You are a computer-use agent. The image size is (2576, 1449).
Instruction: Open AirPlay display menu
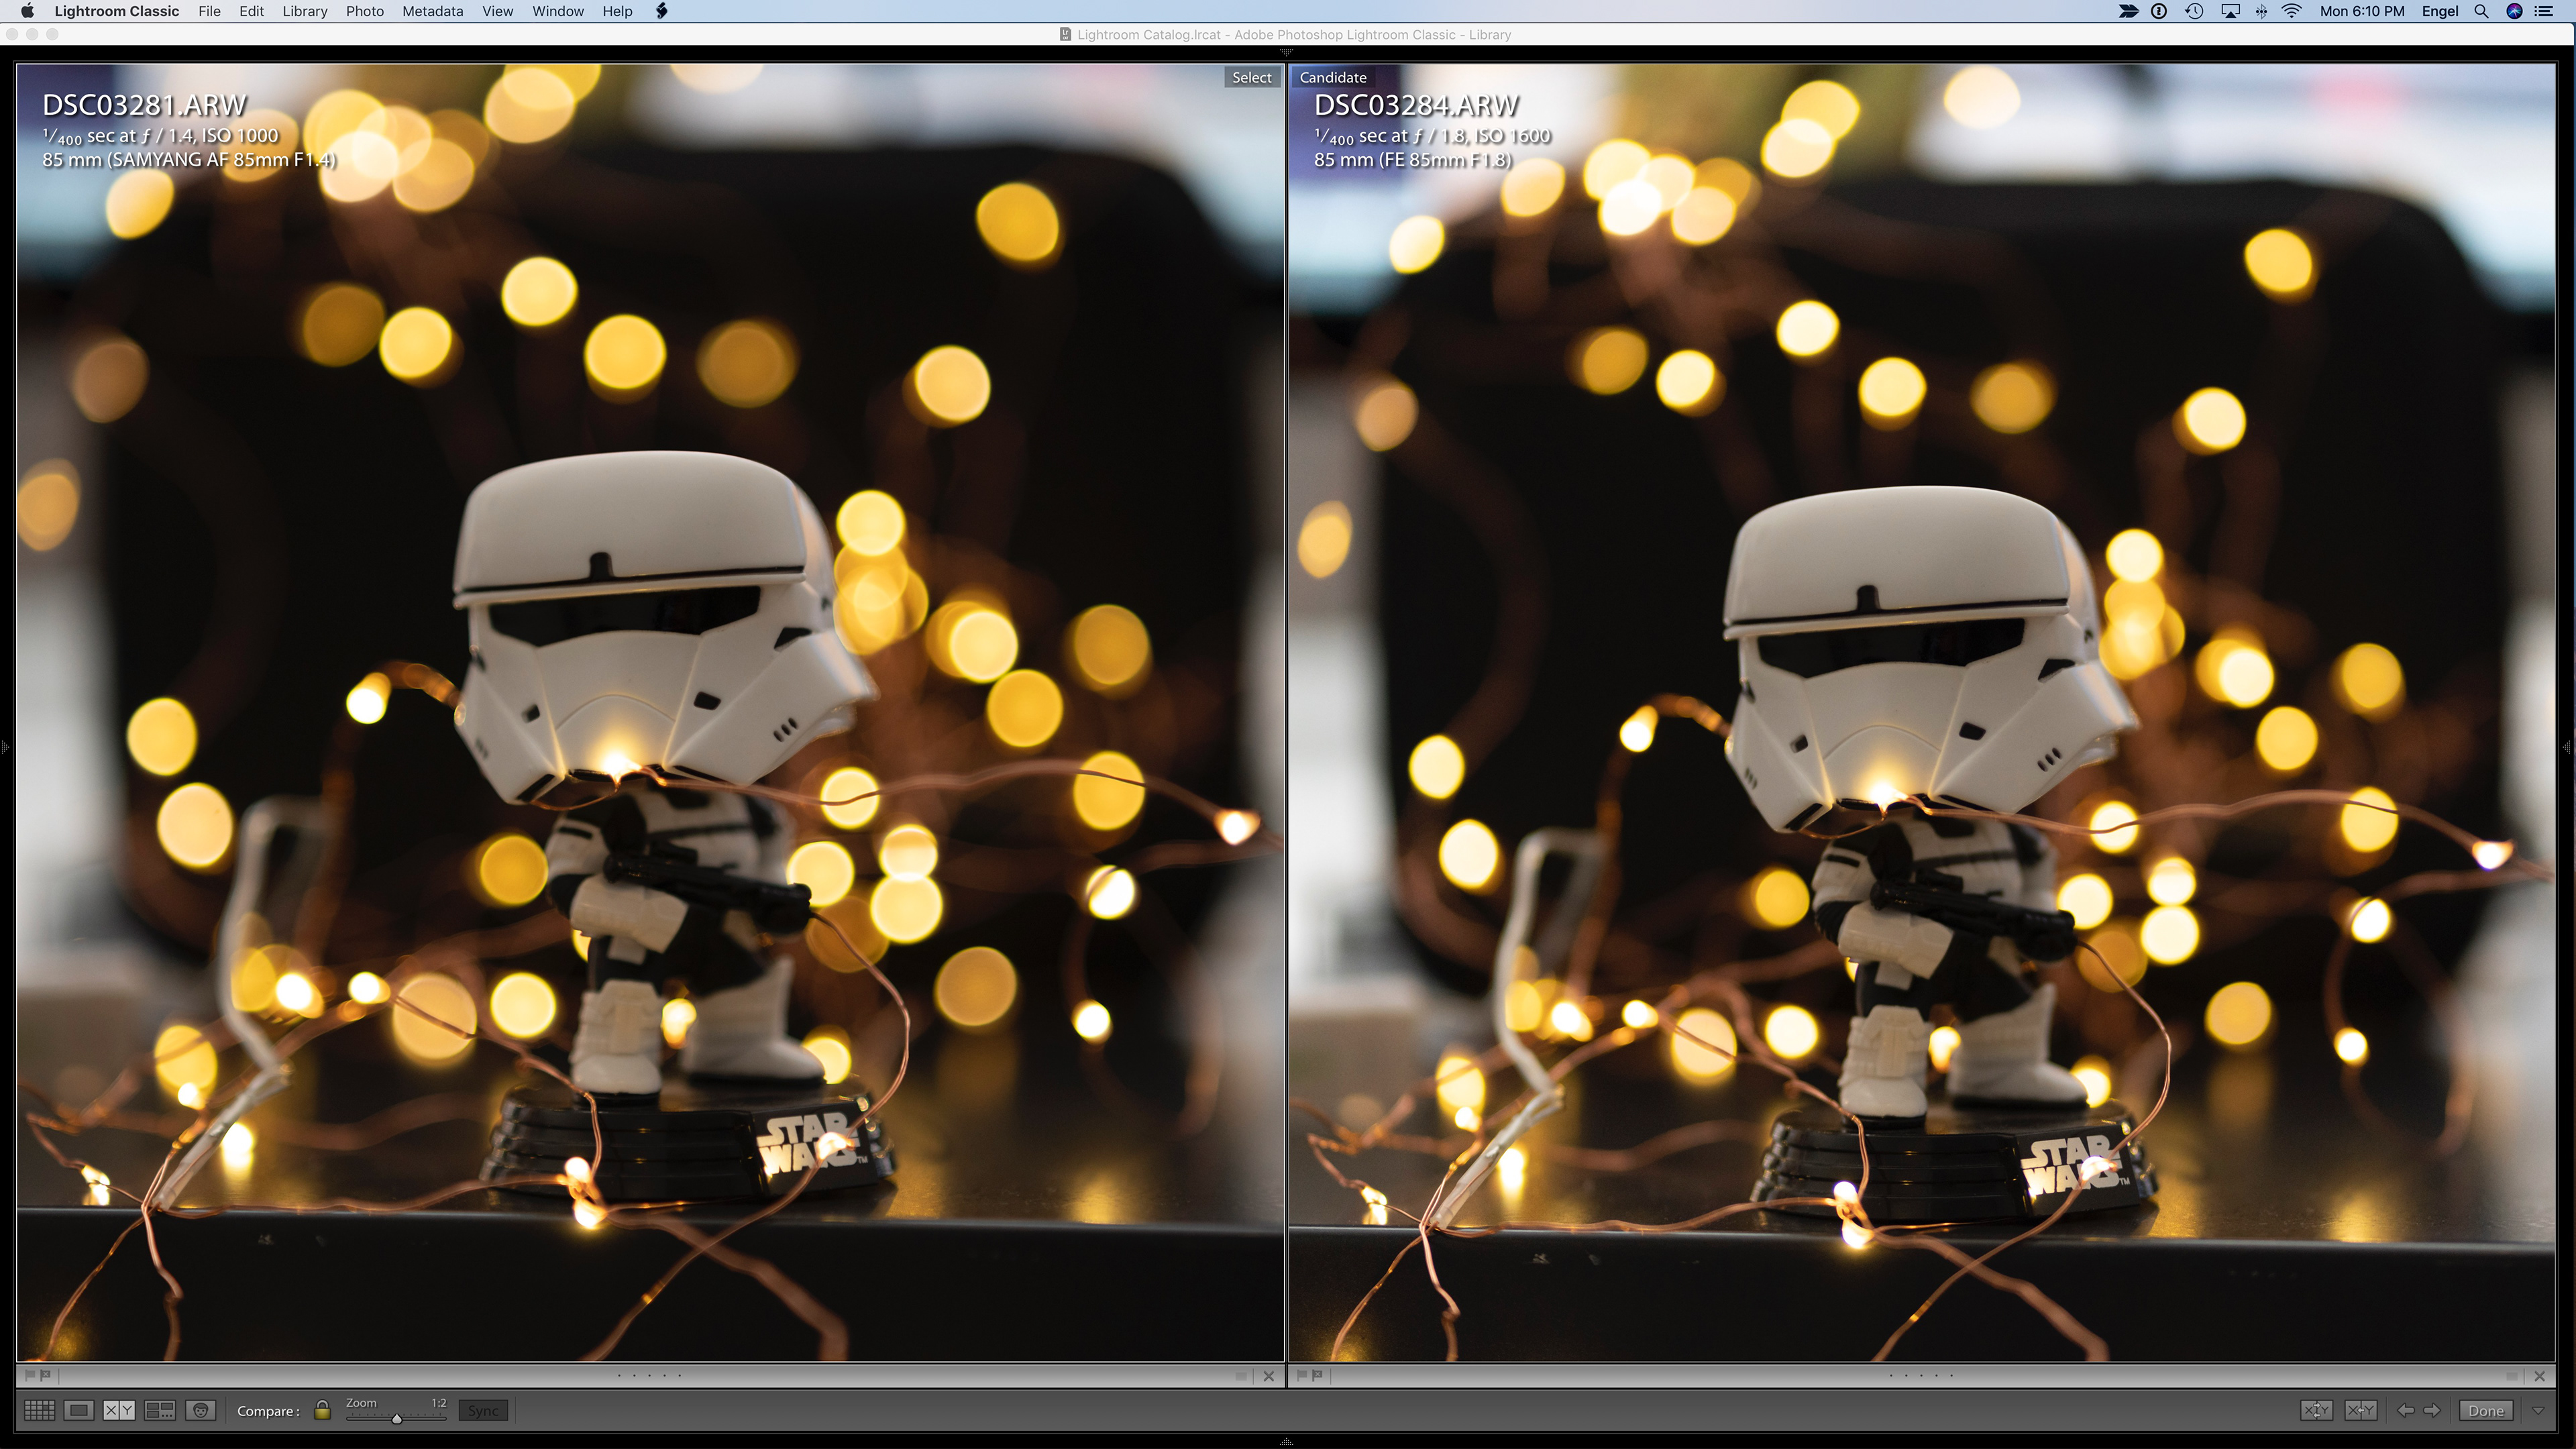tap(2230, 11)
